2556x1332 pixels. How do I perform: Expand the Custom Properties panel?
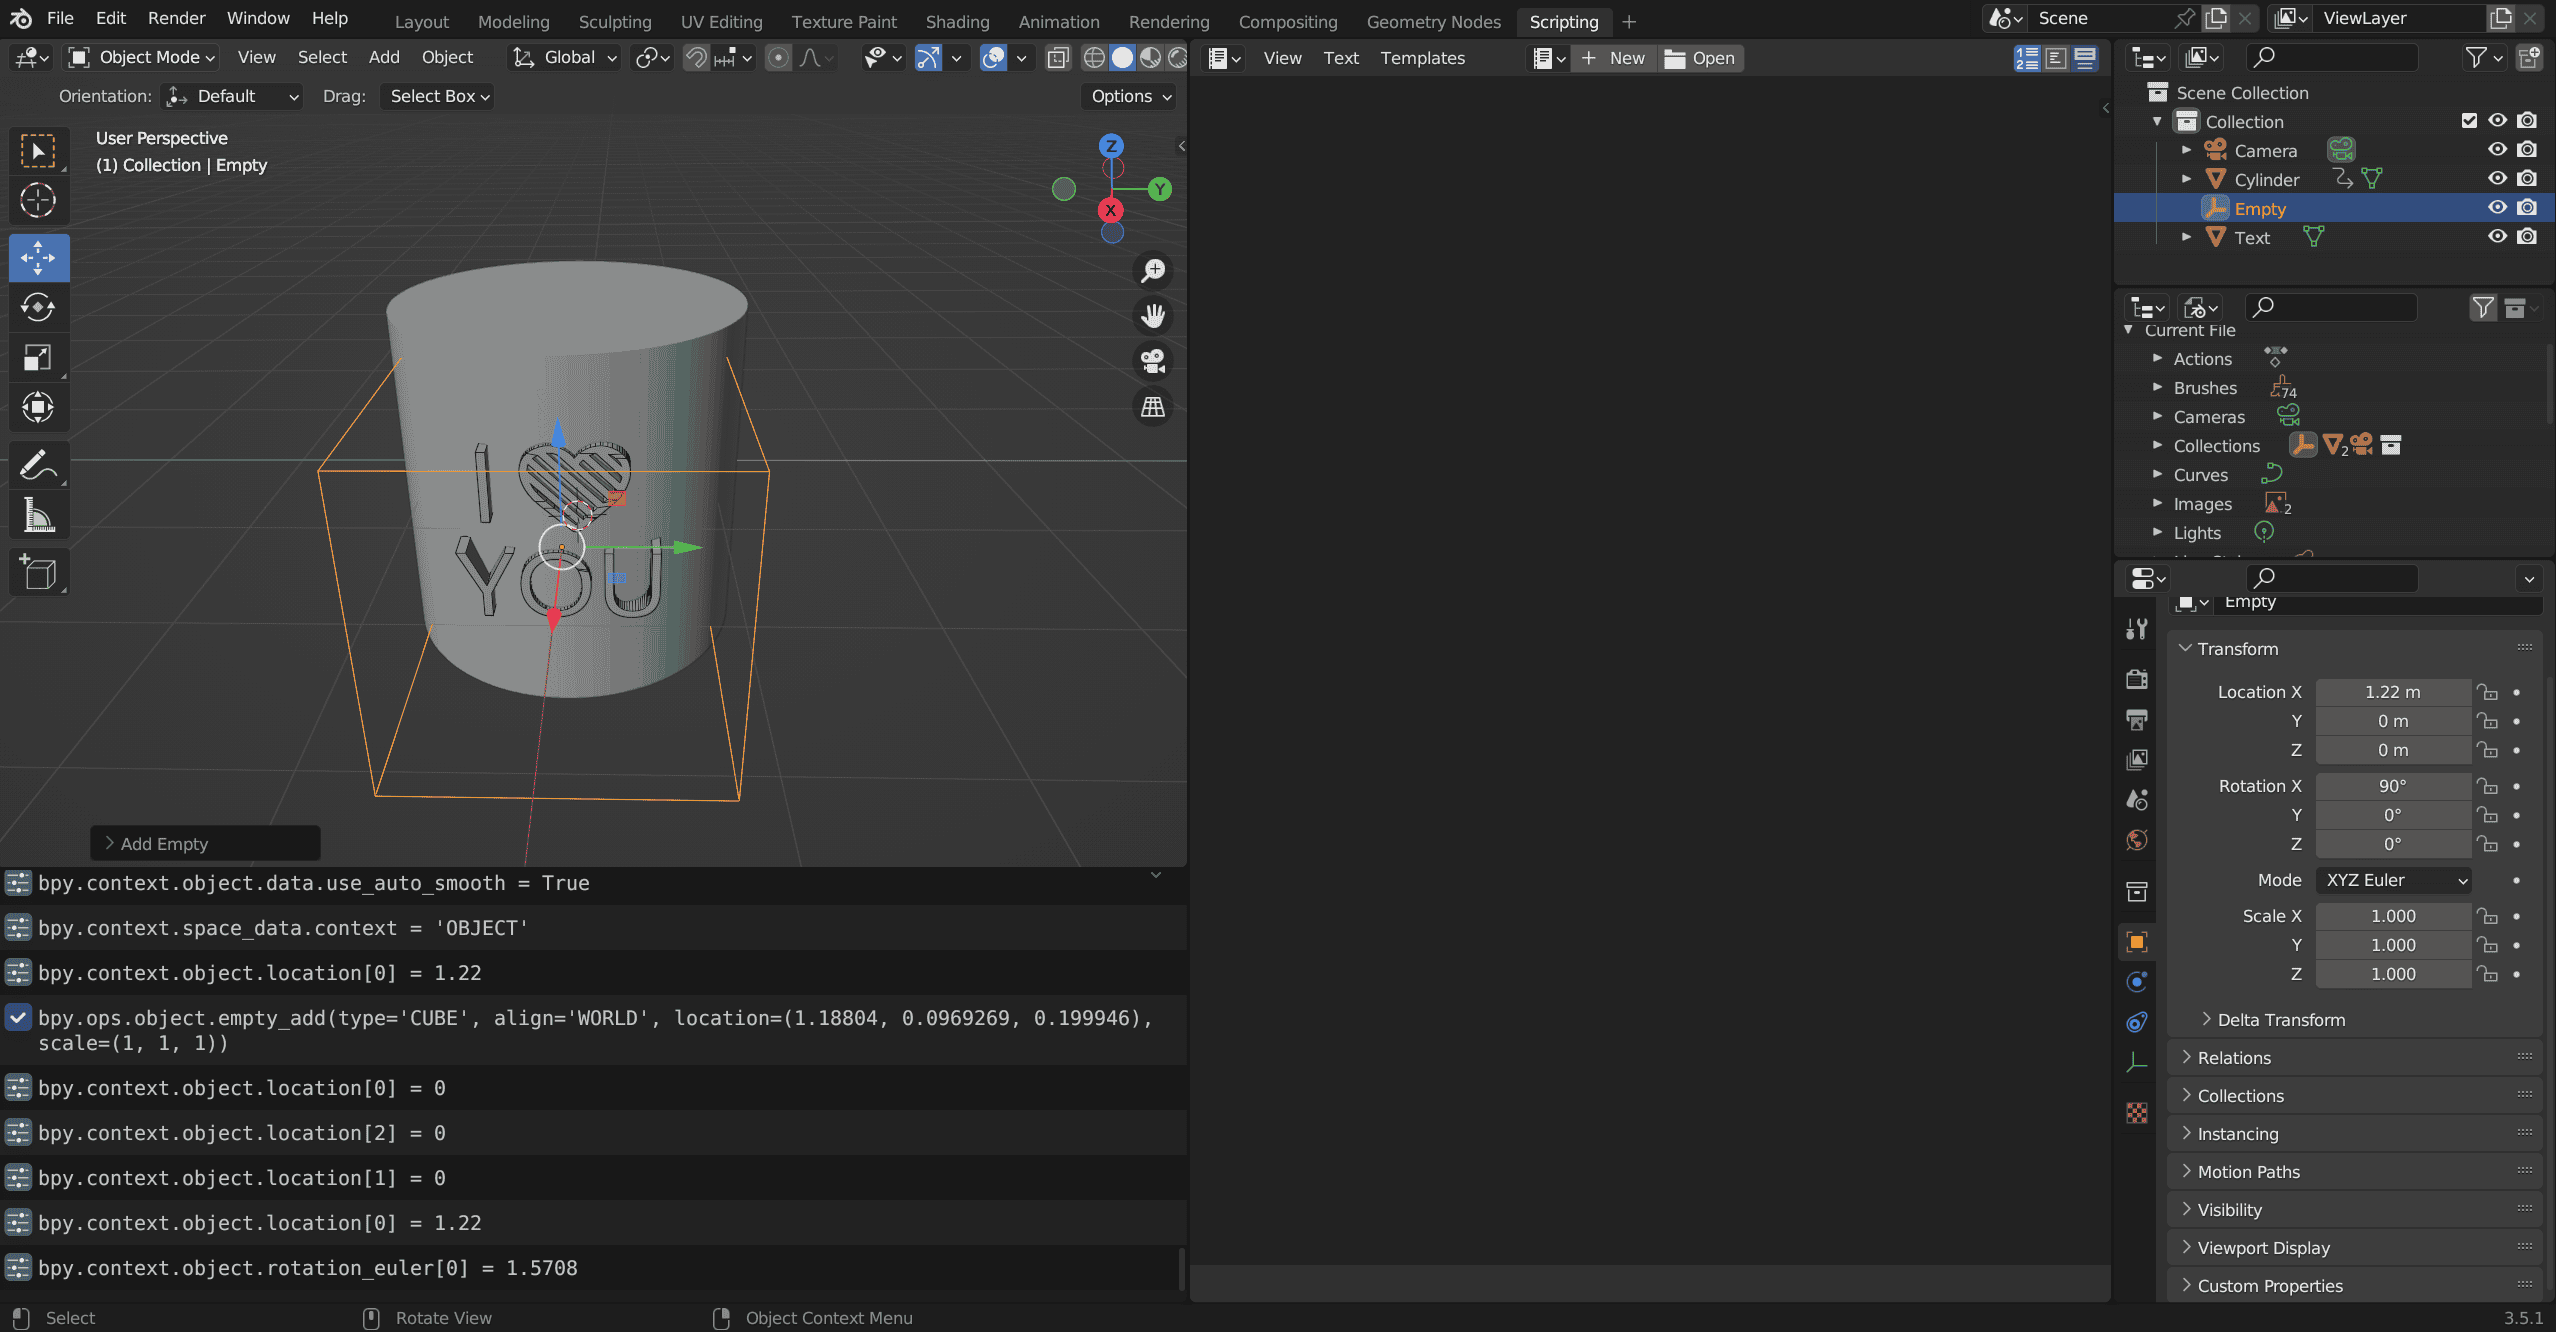tap(2269, 1286)
